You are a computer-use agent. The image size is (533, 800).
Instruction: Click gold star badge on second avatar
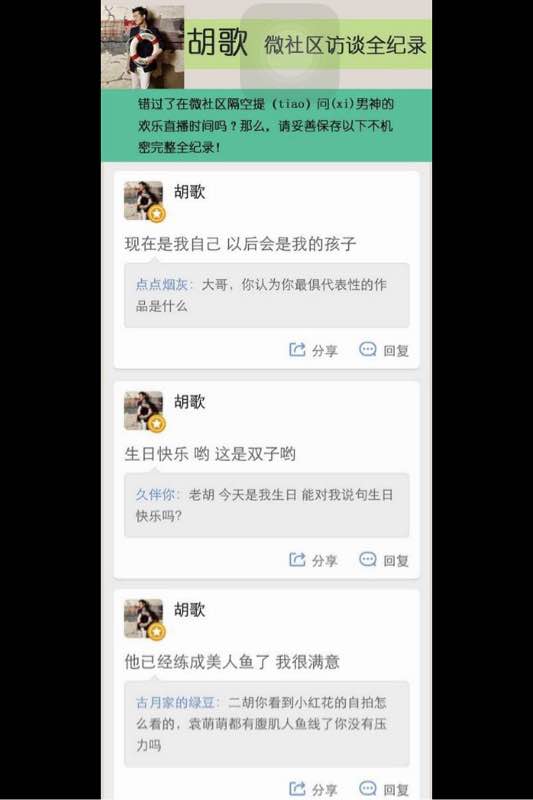(x=157, y=423)
